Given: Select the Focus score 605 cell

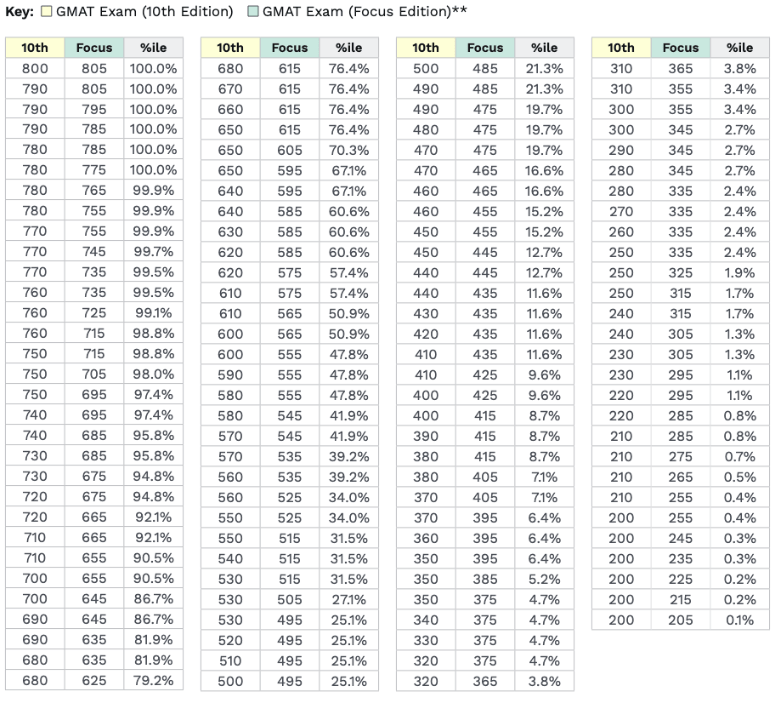Looking at the screenshot, I should 290,150.
